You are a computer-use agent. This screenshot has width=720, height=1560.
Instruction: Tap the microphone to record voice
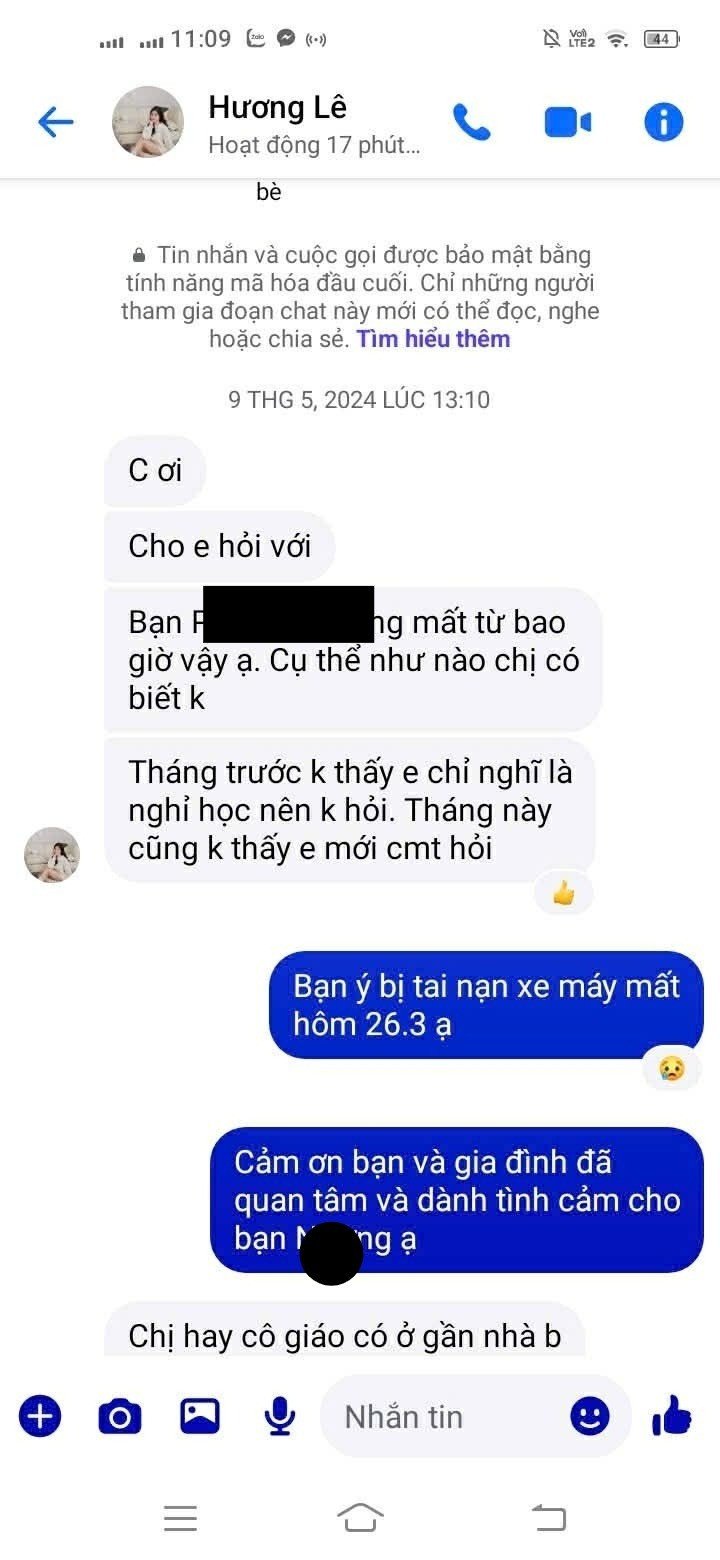click(x=280, y=1416)
